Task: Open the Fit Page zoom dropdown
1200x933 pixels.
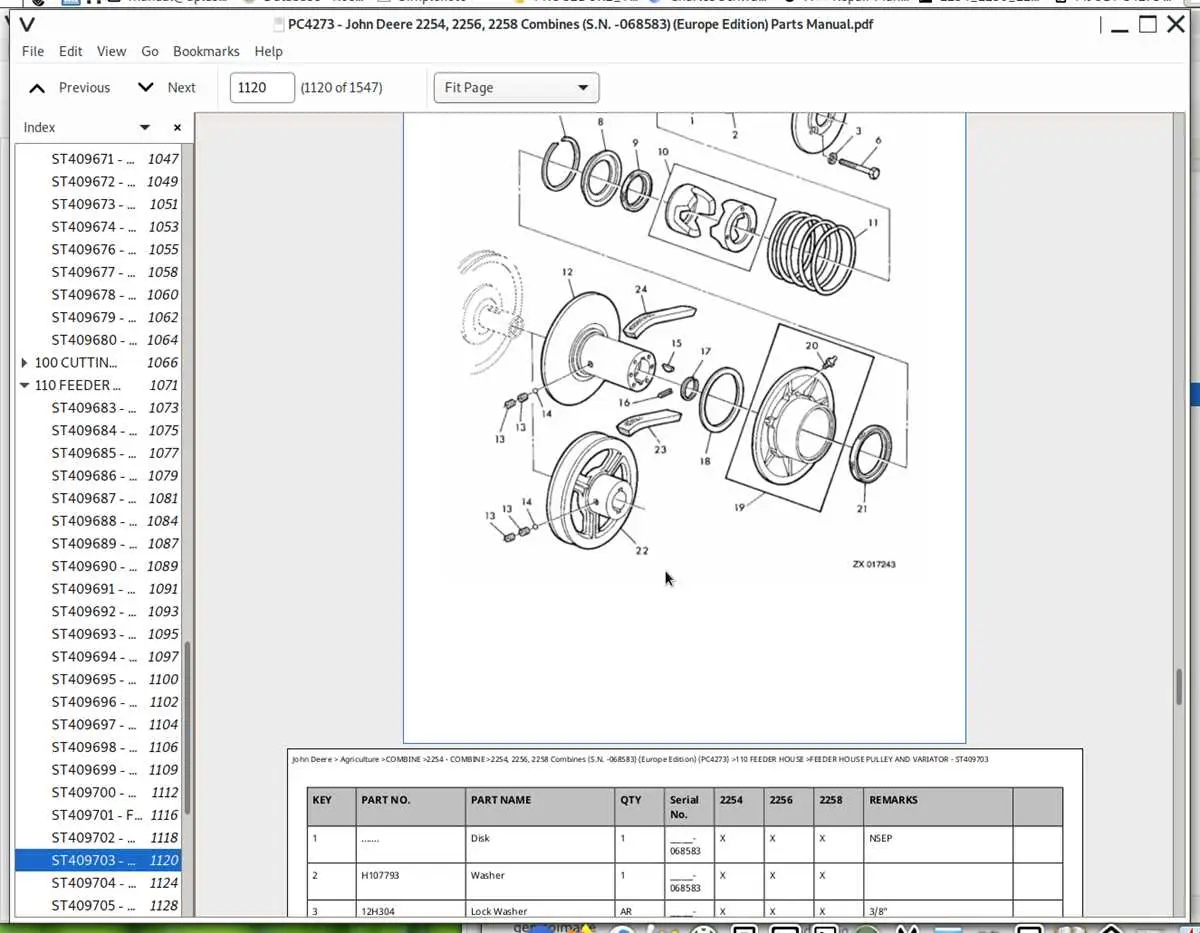Action: tap(516, 88)
